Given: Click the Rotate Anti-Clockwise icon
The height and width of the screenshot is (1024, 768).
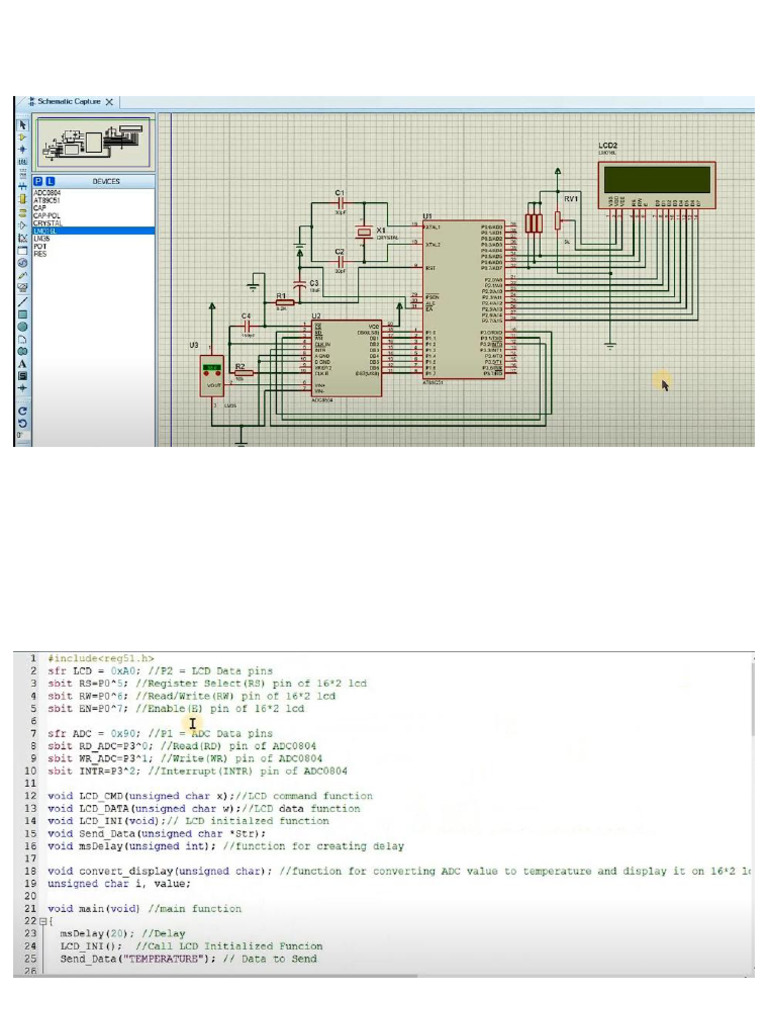Looking at the screenshot, I should coord(23,423).
